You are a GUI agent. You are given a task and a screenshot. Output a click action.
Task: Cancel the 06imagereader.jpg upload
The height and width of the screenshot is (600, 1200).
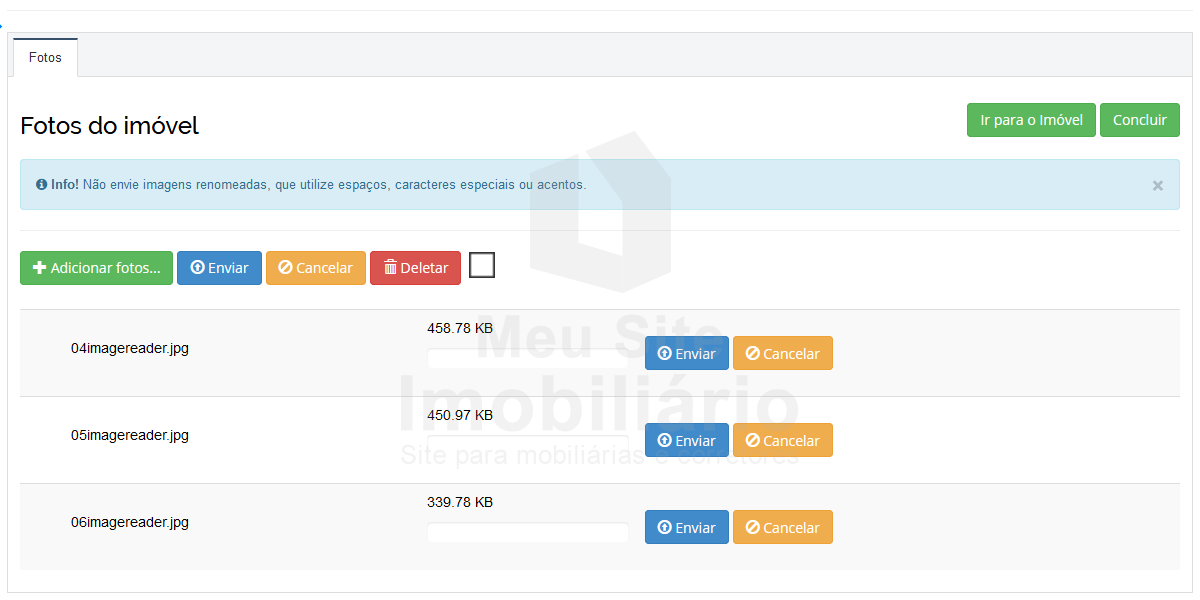pos(782,527)
